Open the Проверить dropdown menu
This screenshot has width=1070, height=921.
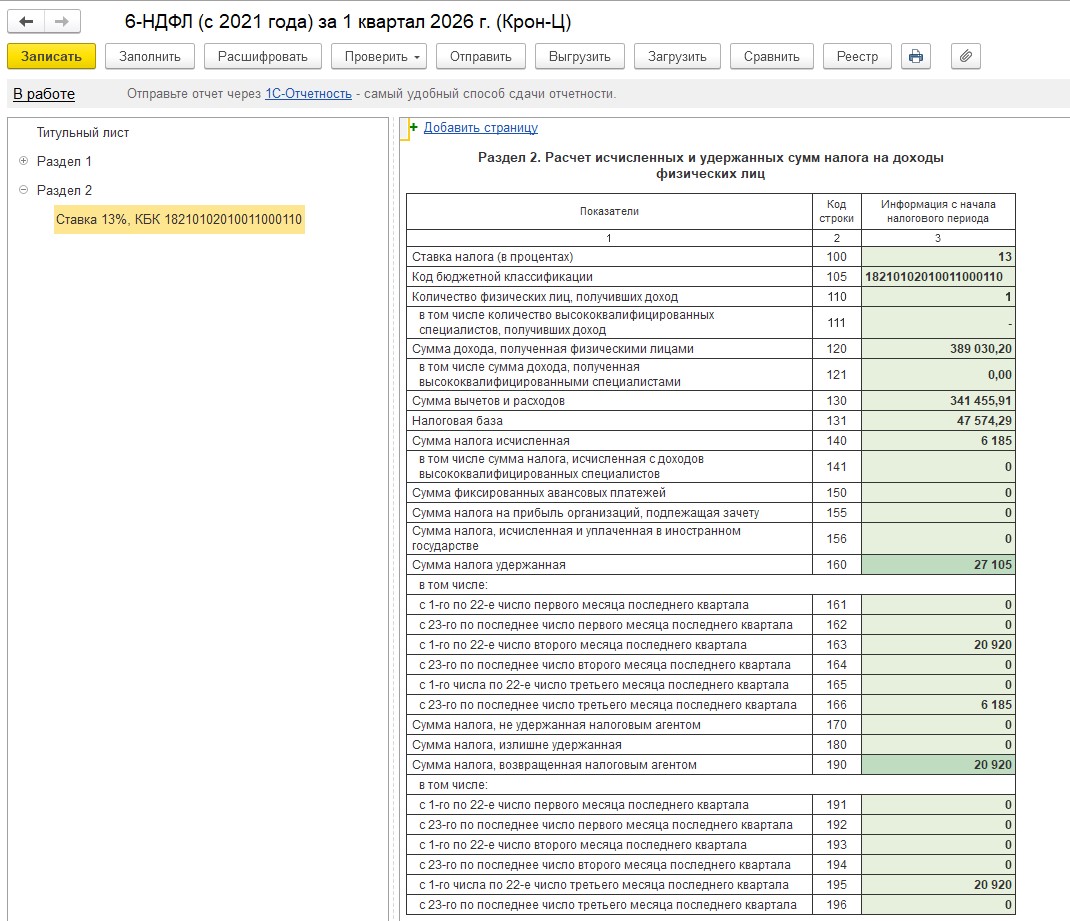click(x=379, y=56)
